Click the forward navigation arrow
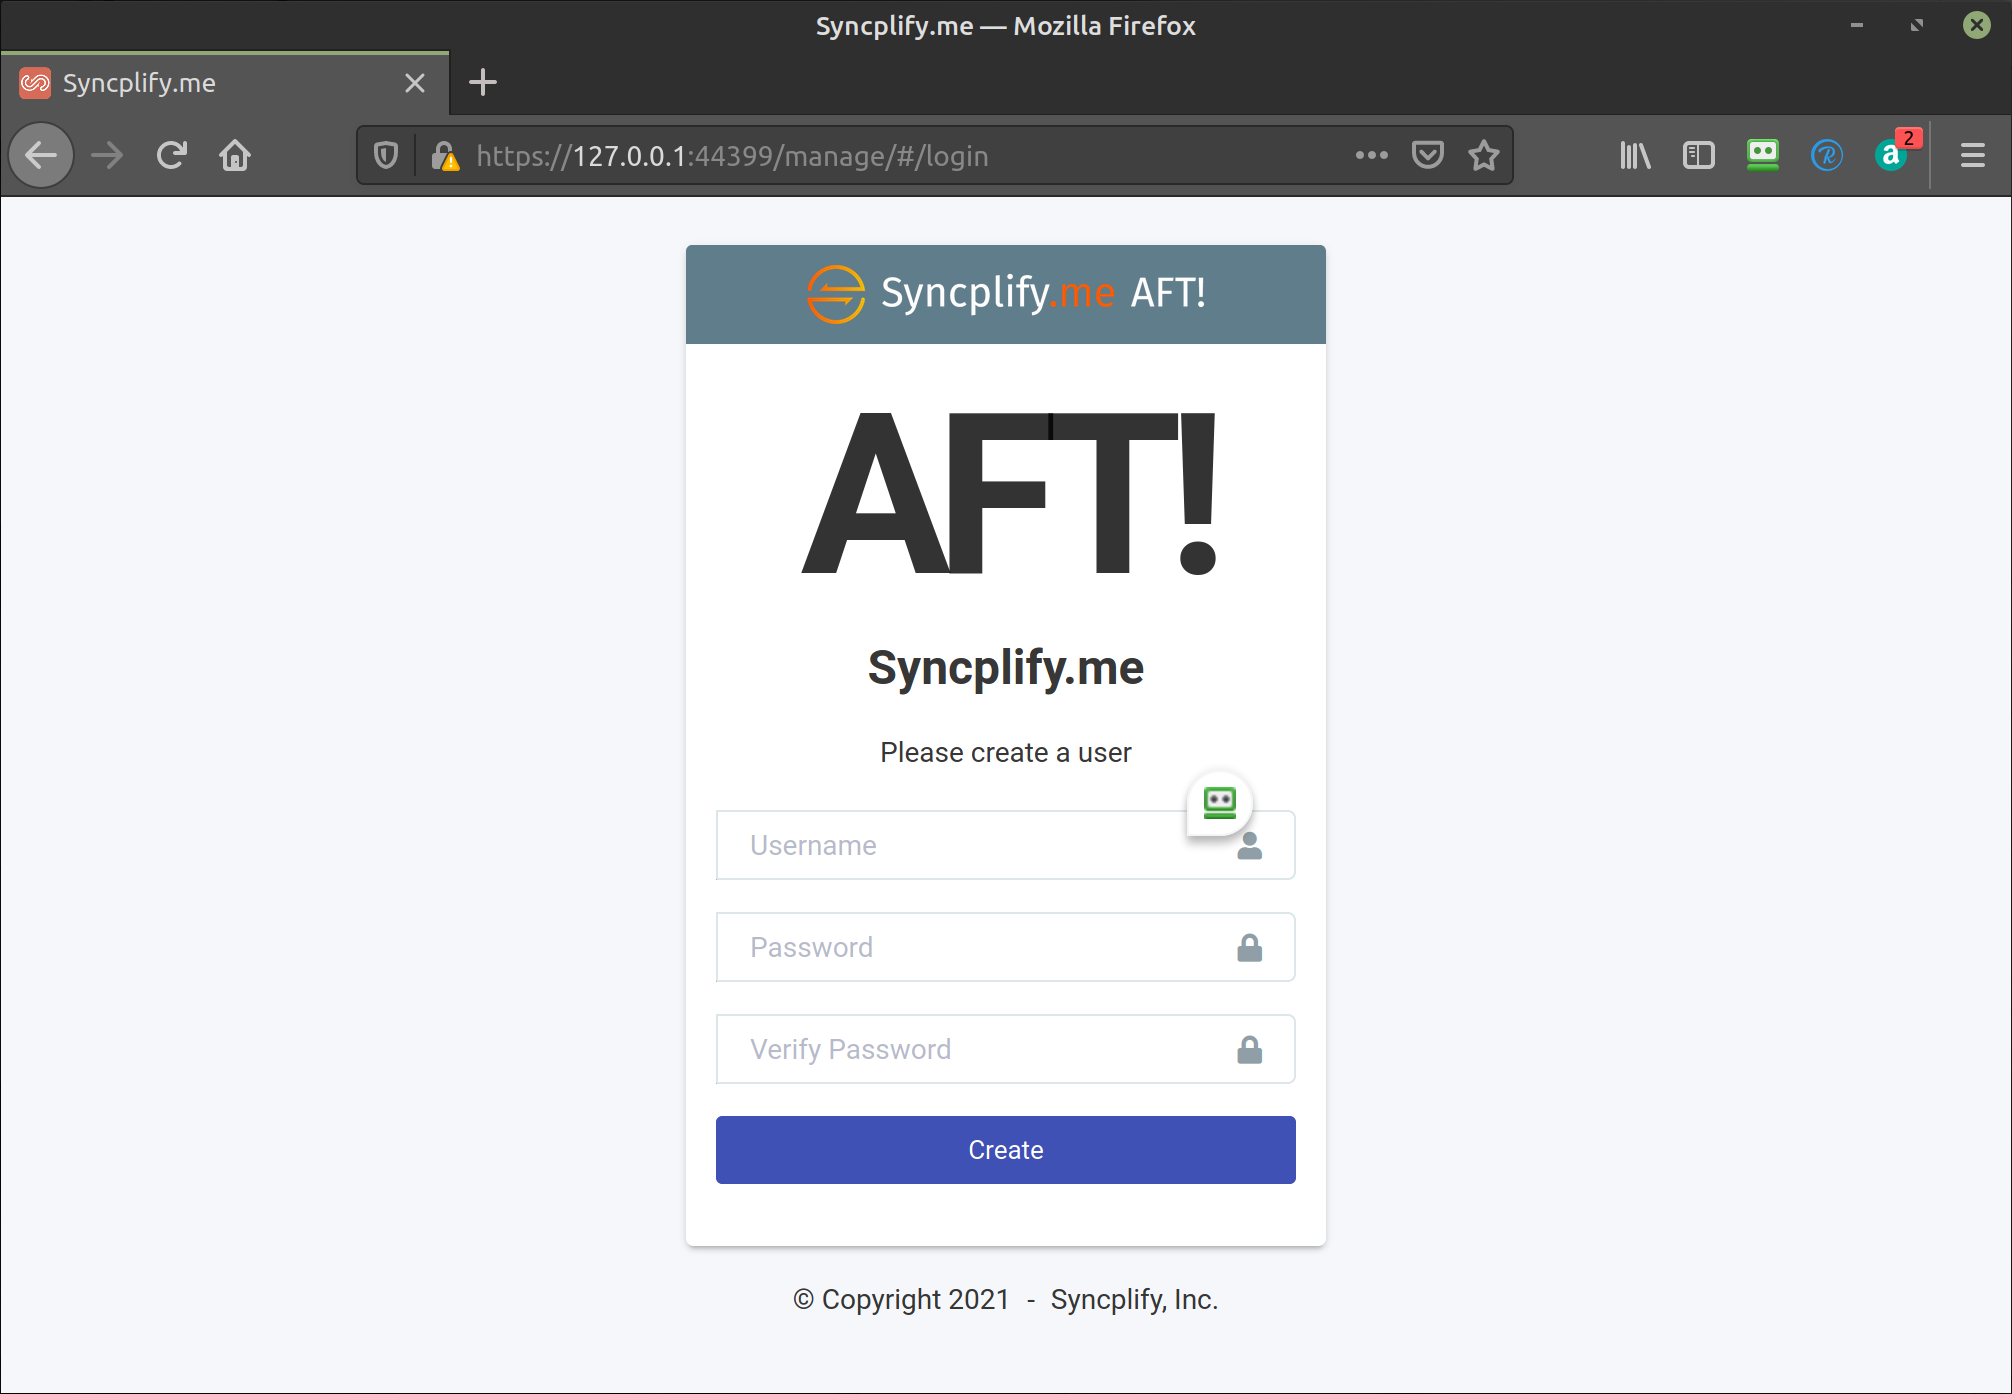 107,156
